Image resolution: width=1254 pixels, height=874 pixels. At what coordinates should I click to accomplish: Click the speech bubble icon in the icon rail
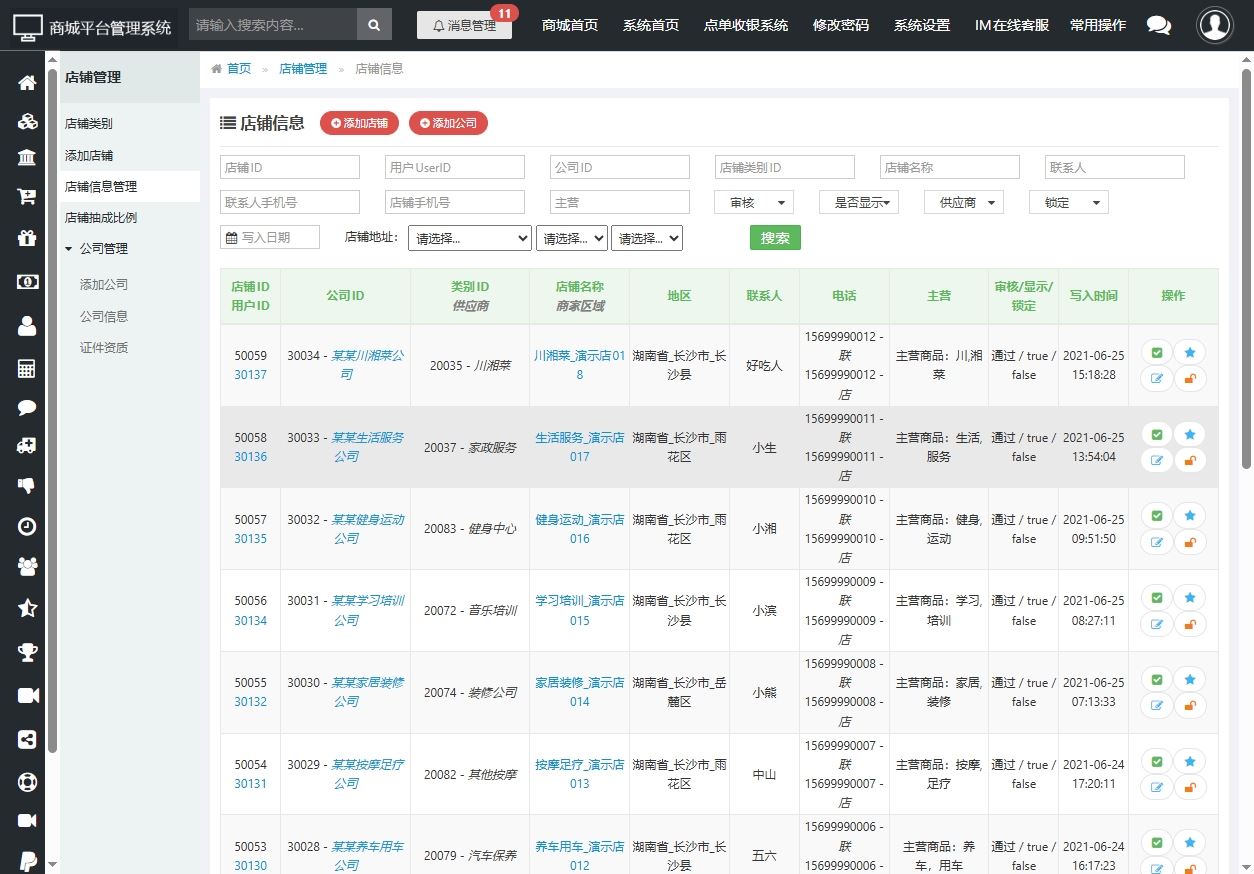(27, 407)
